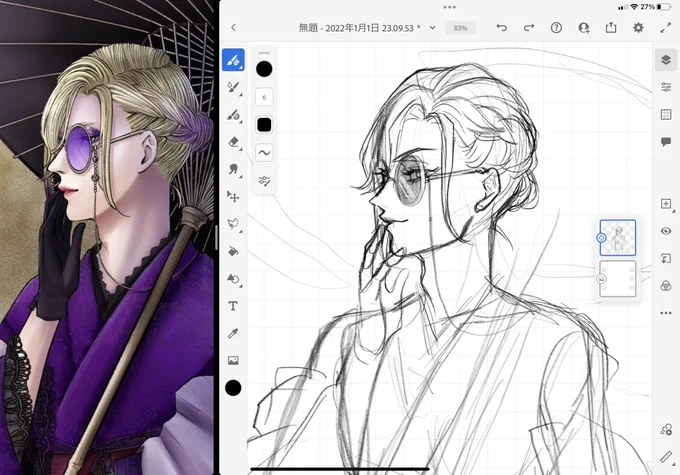This screenshot has height=475, width=680.
Task: Open the ruler drawing aids icon
Action: pyautogui.click(x=666, y=457)
